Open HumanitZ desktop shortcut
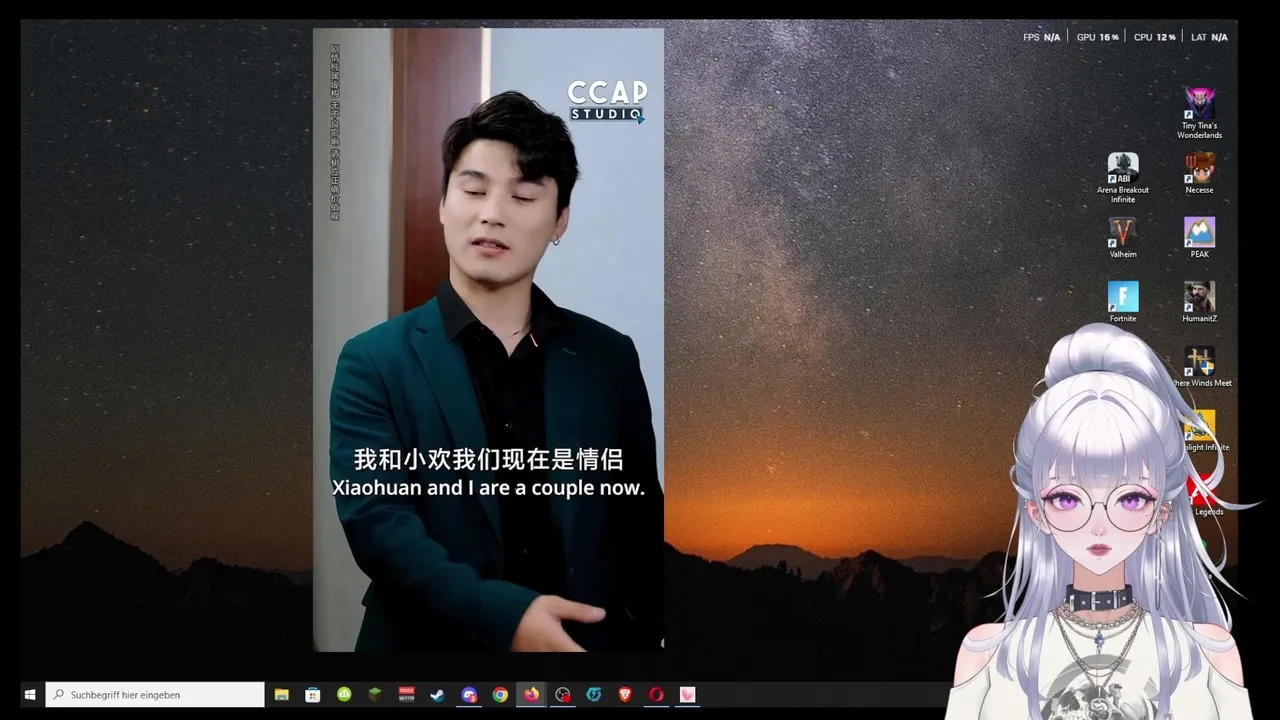 1199,302
